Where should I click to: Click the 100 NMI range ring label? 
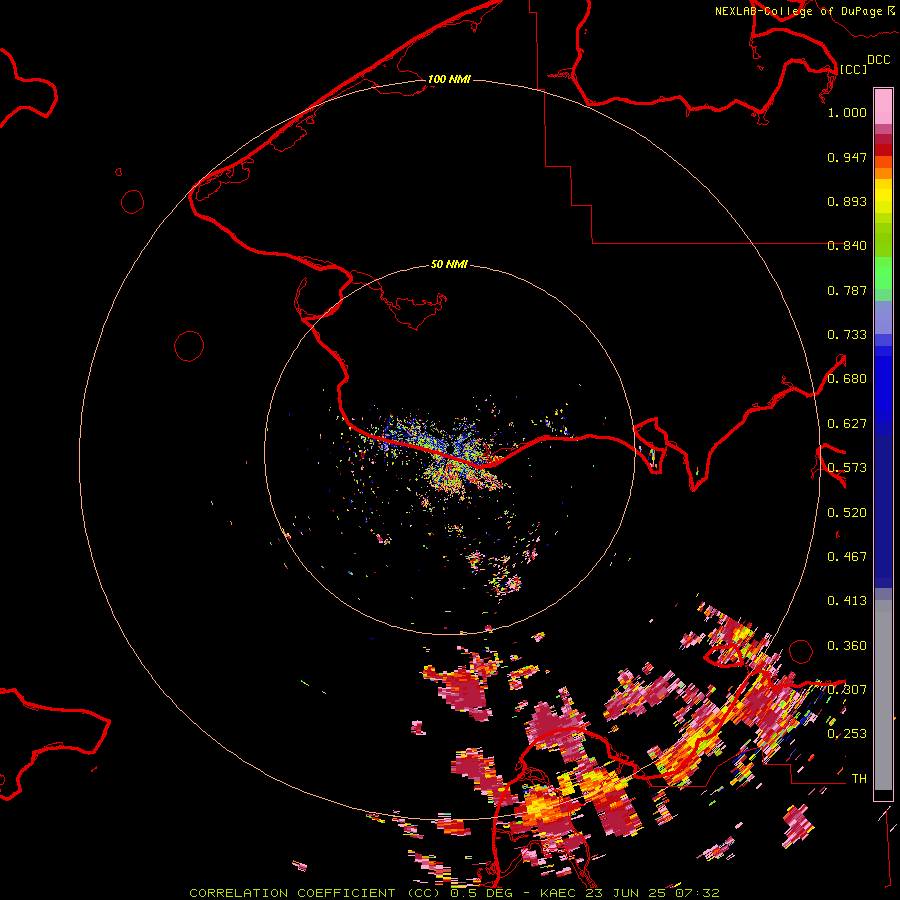pos(449,79)
